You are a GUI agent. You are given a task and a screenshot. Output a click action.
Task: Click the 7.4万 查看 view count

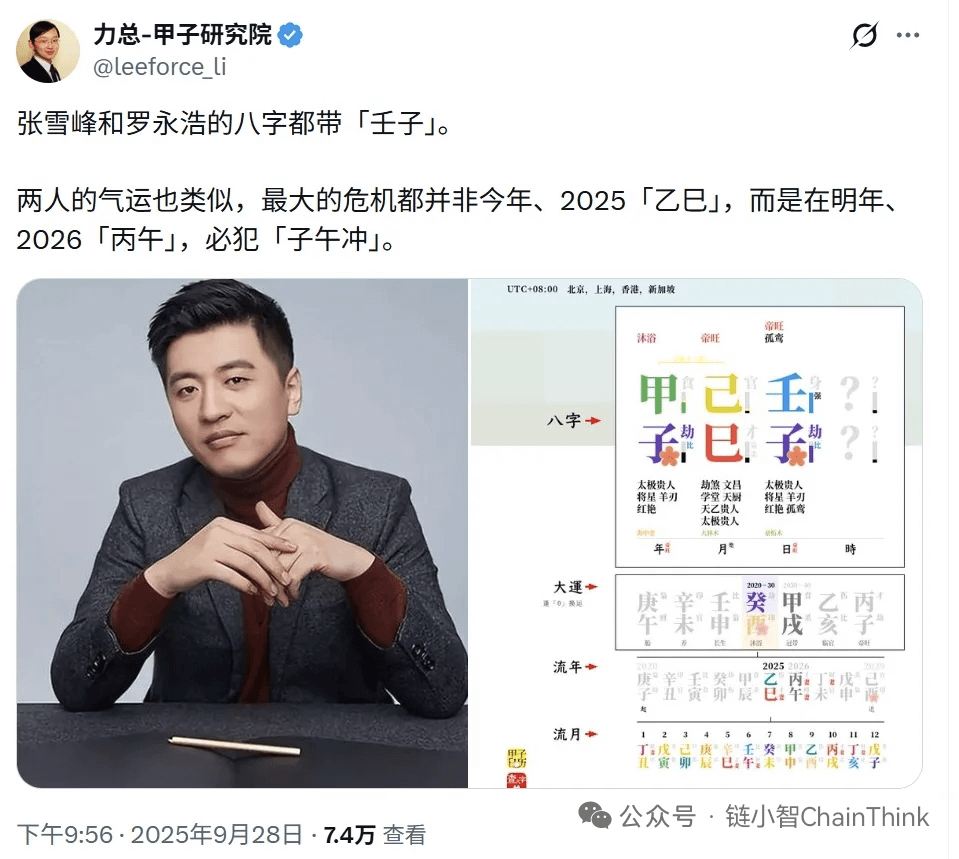coord(374,835)
